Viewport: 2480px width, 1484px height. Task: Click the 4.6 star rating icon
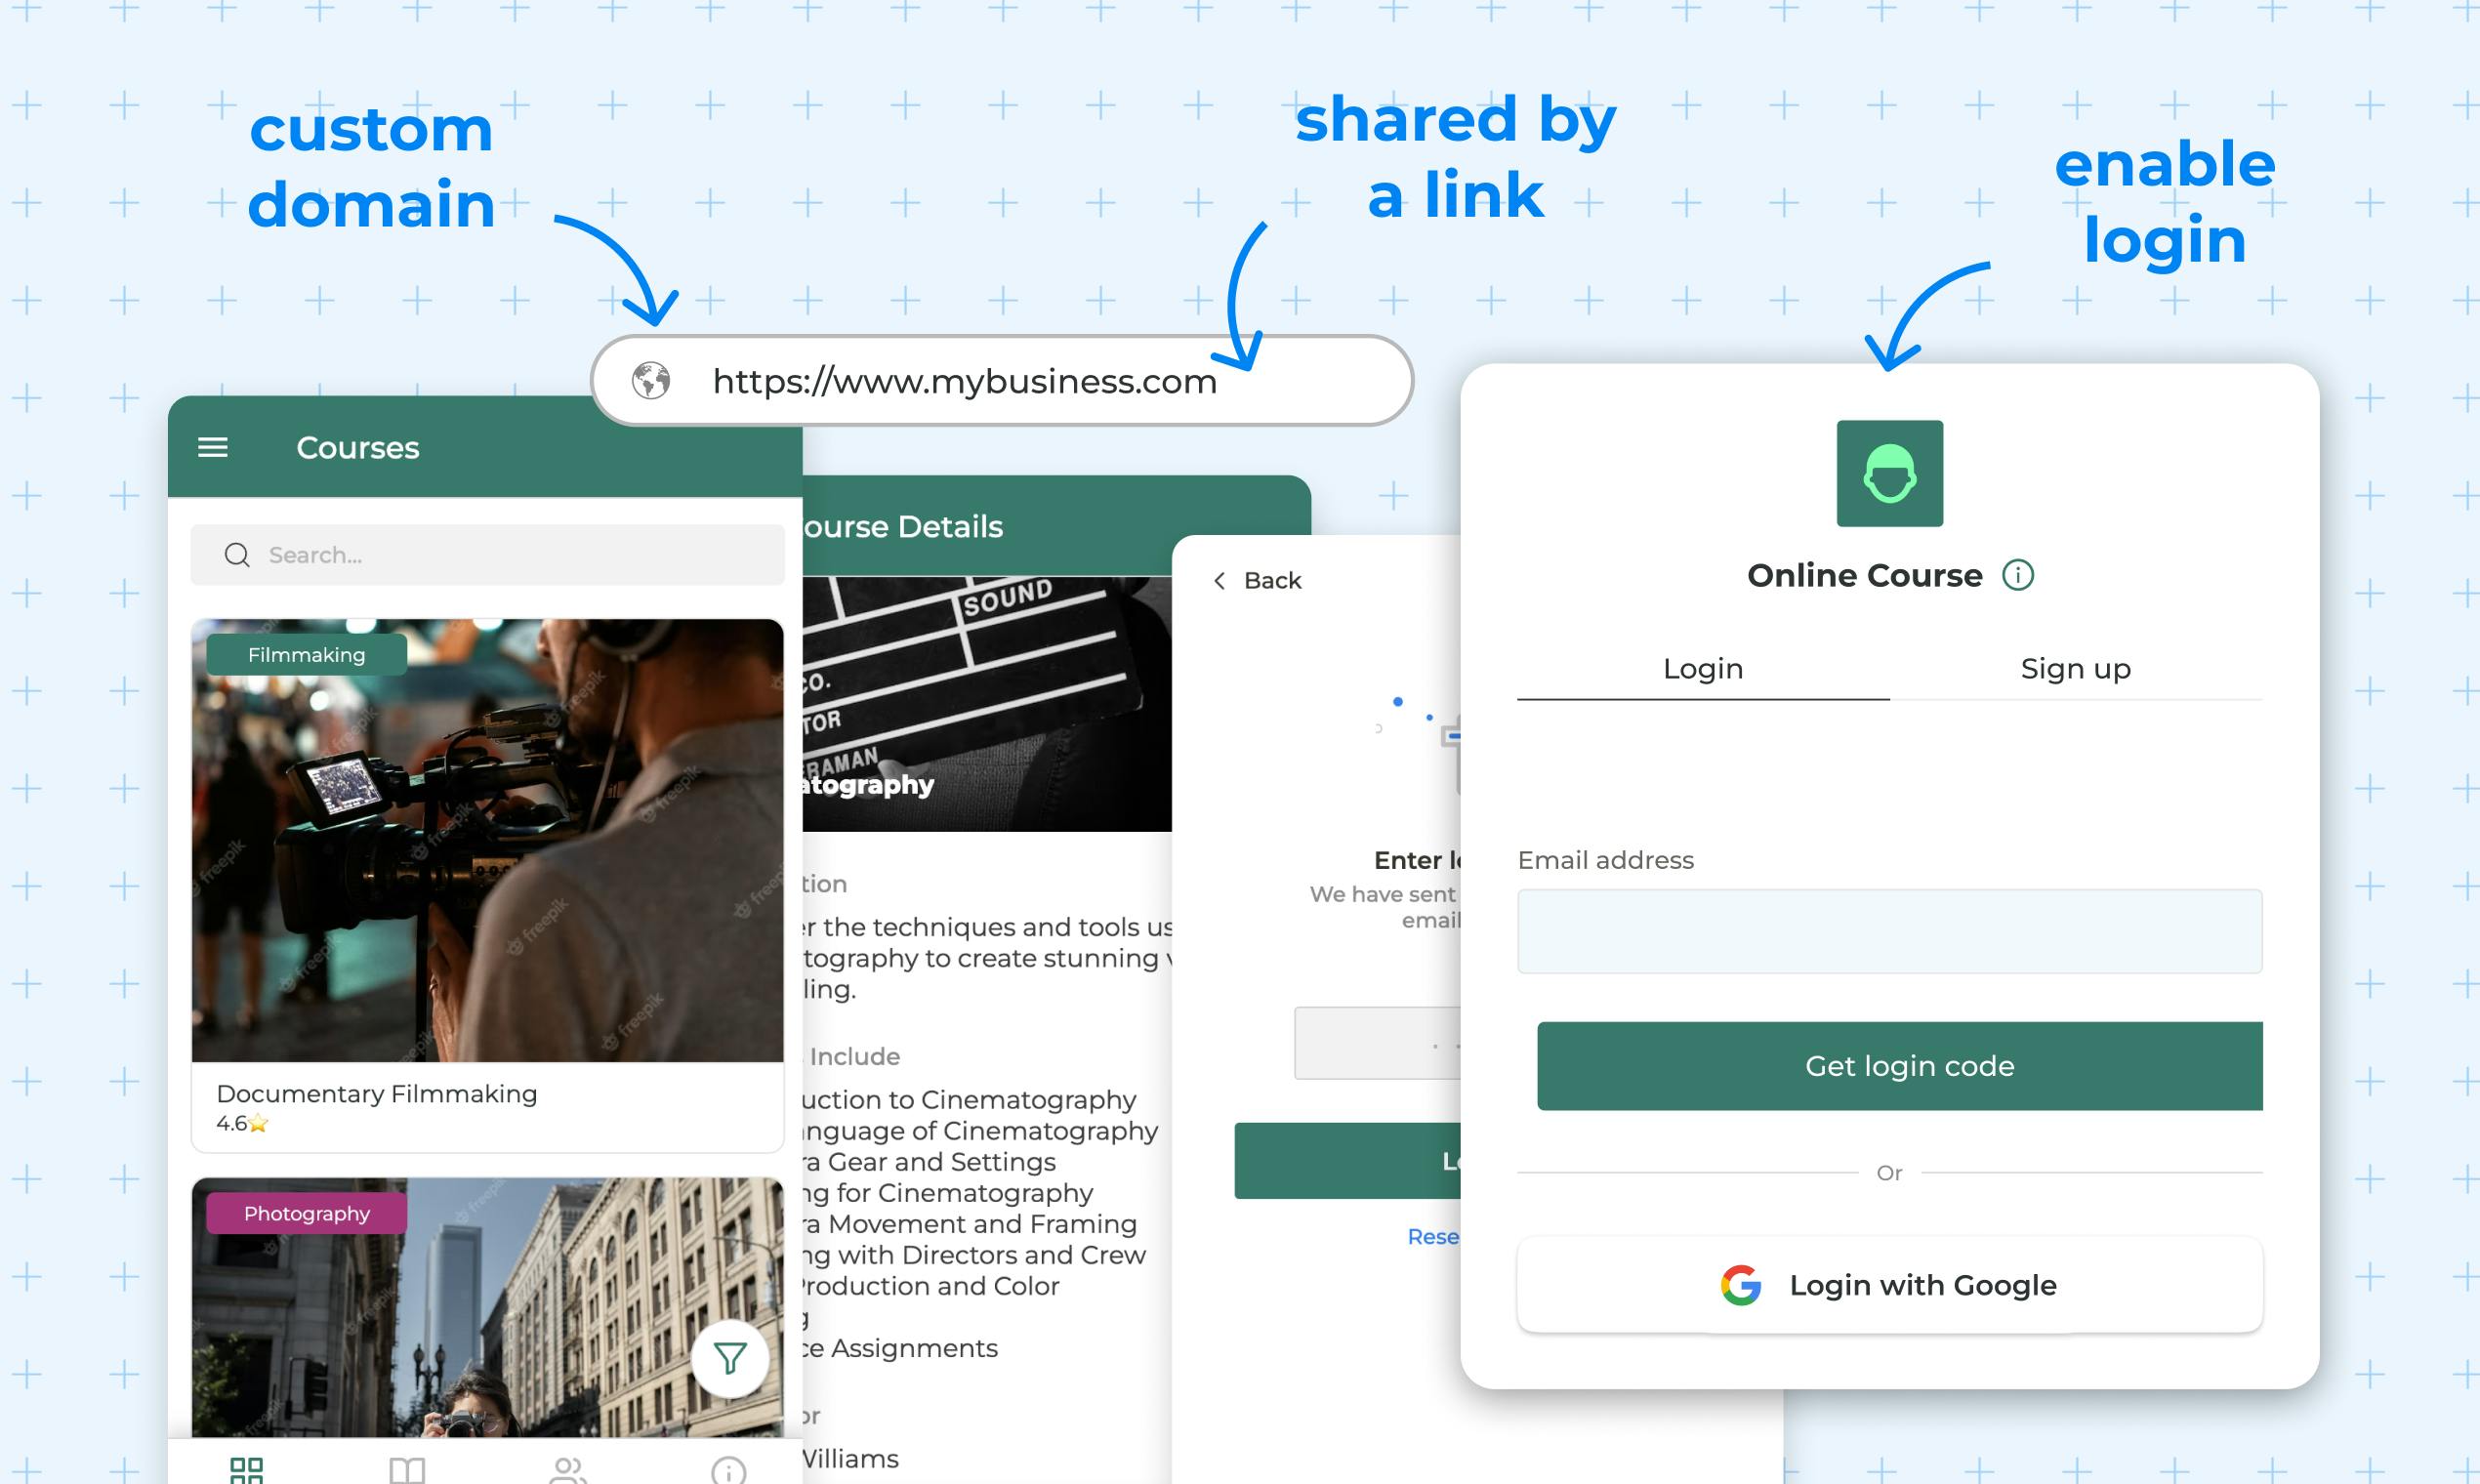[x=259, y=1124]
